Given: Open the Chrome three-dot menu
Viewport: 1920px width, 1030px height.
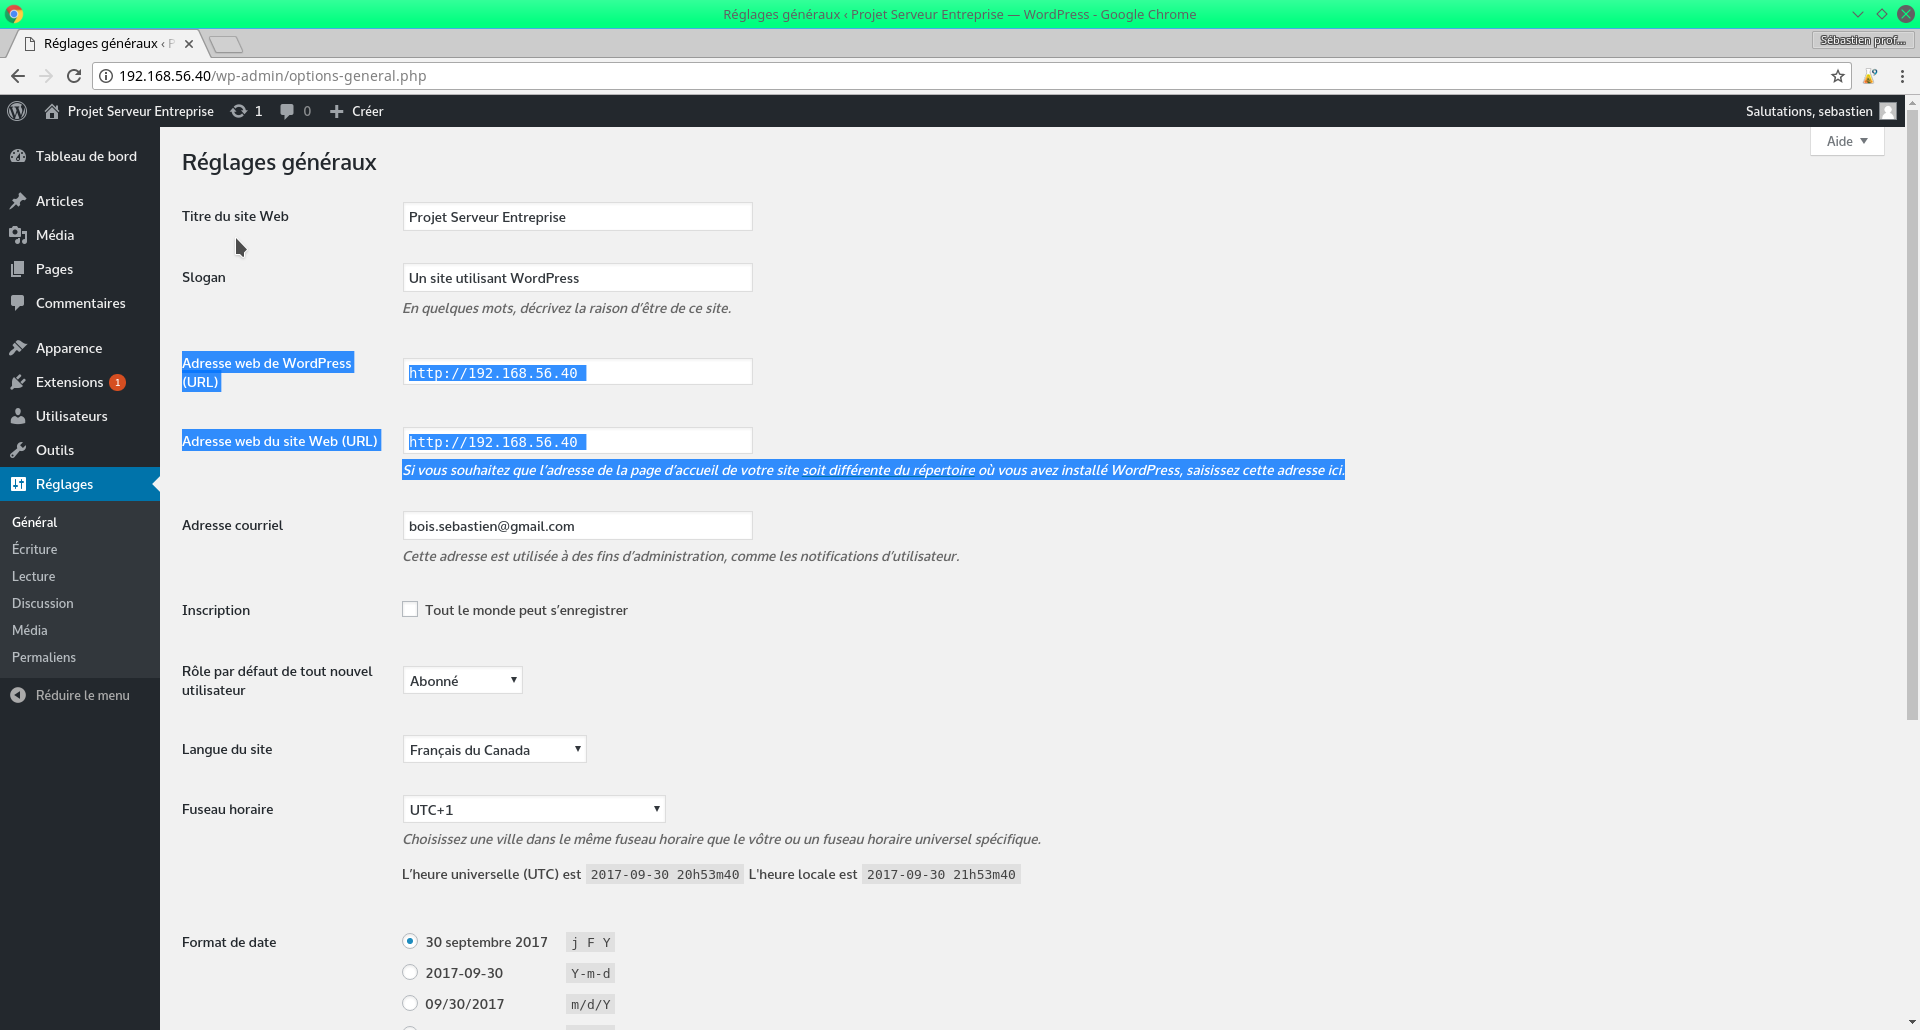Looking at the screenshot, I should coord(1902,76).
